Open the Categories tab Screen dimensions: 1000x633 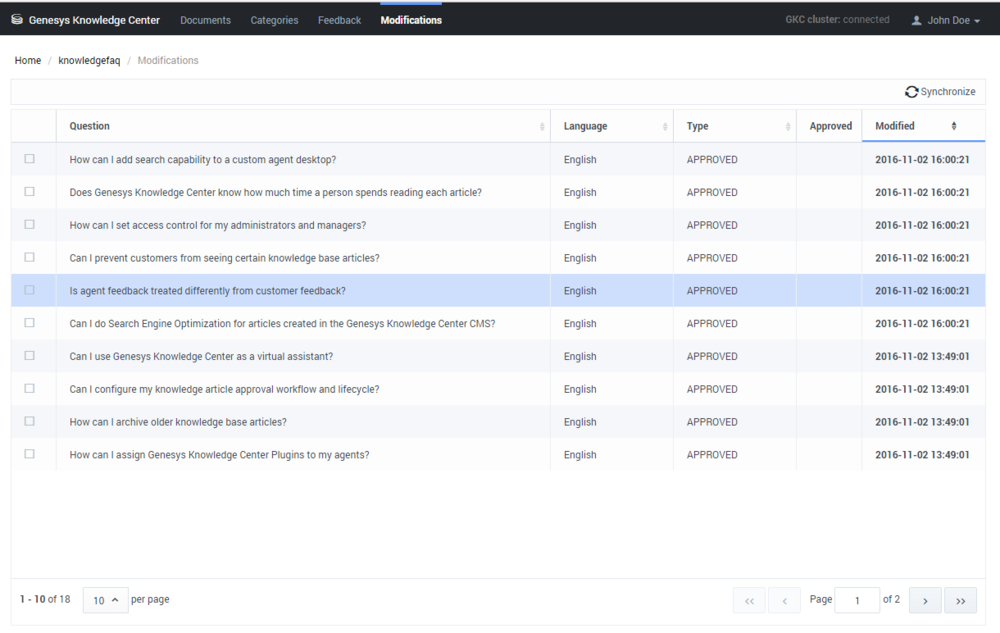click(x=274, y=20)
